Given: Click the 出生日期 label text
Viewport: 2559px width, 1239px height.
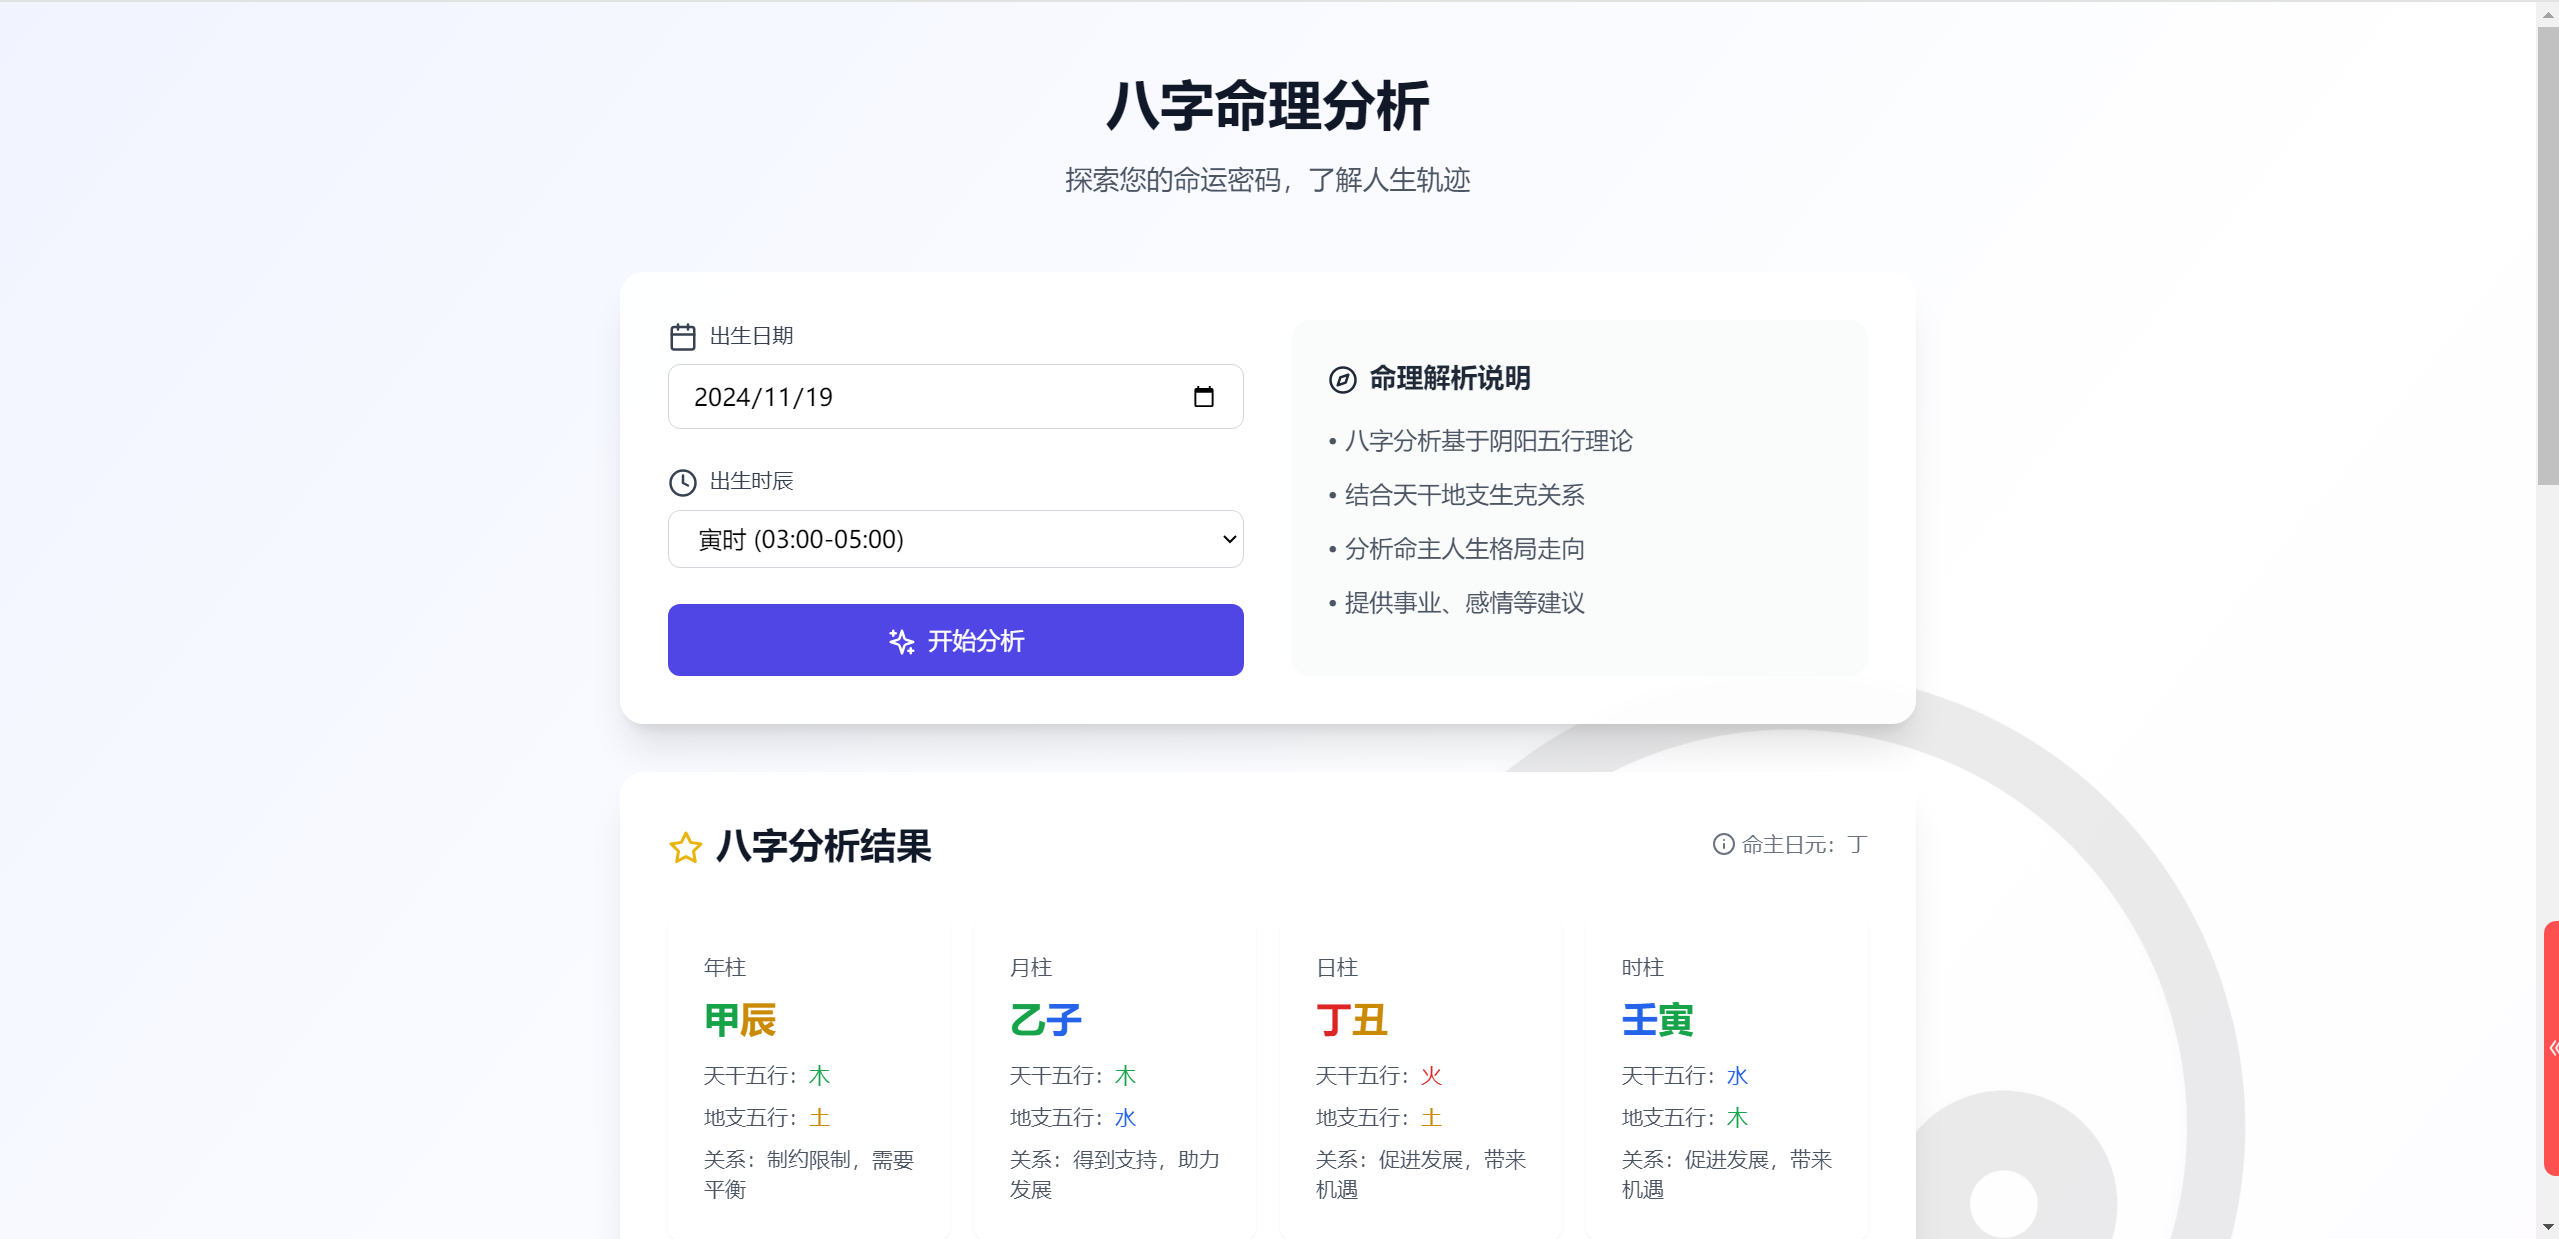Looking at the screenshot, I should [x=751, y=336].
